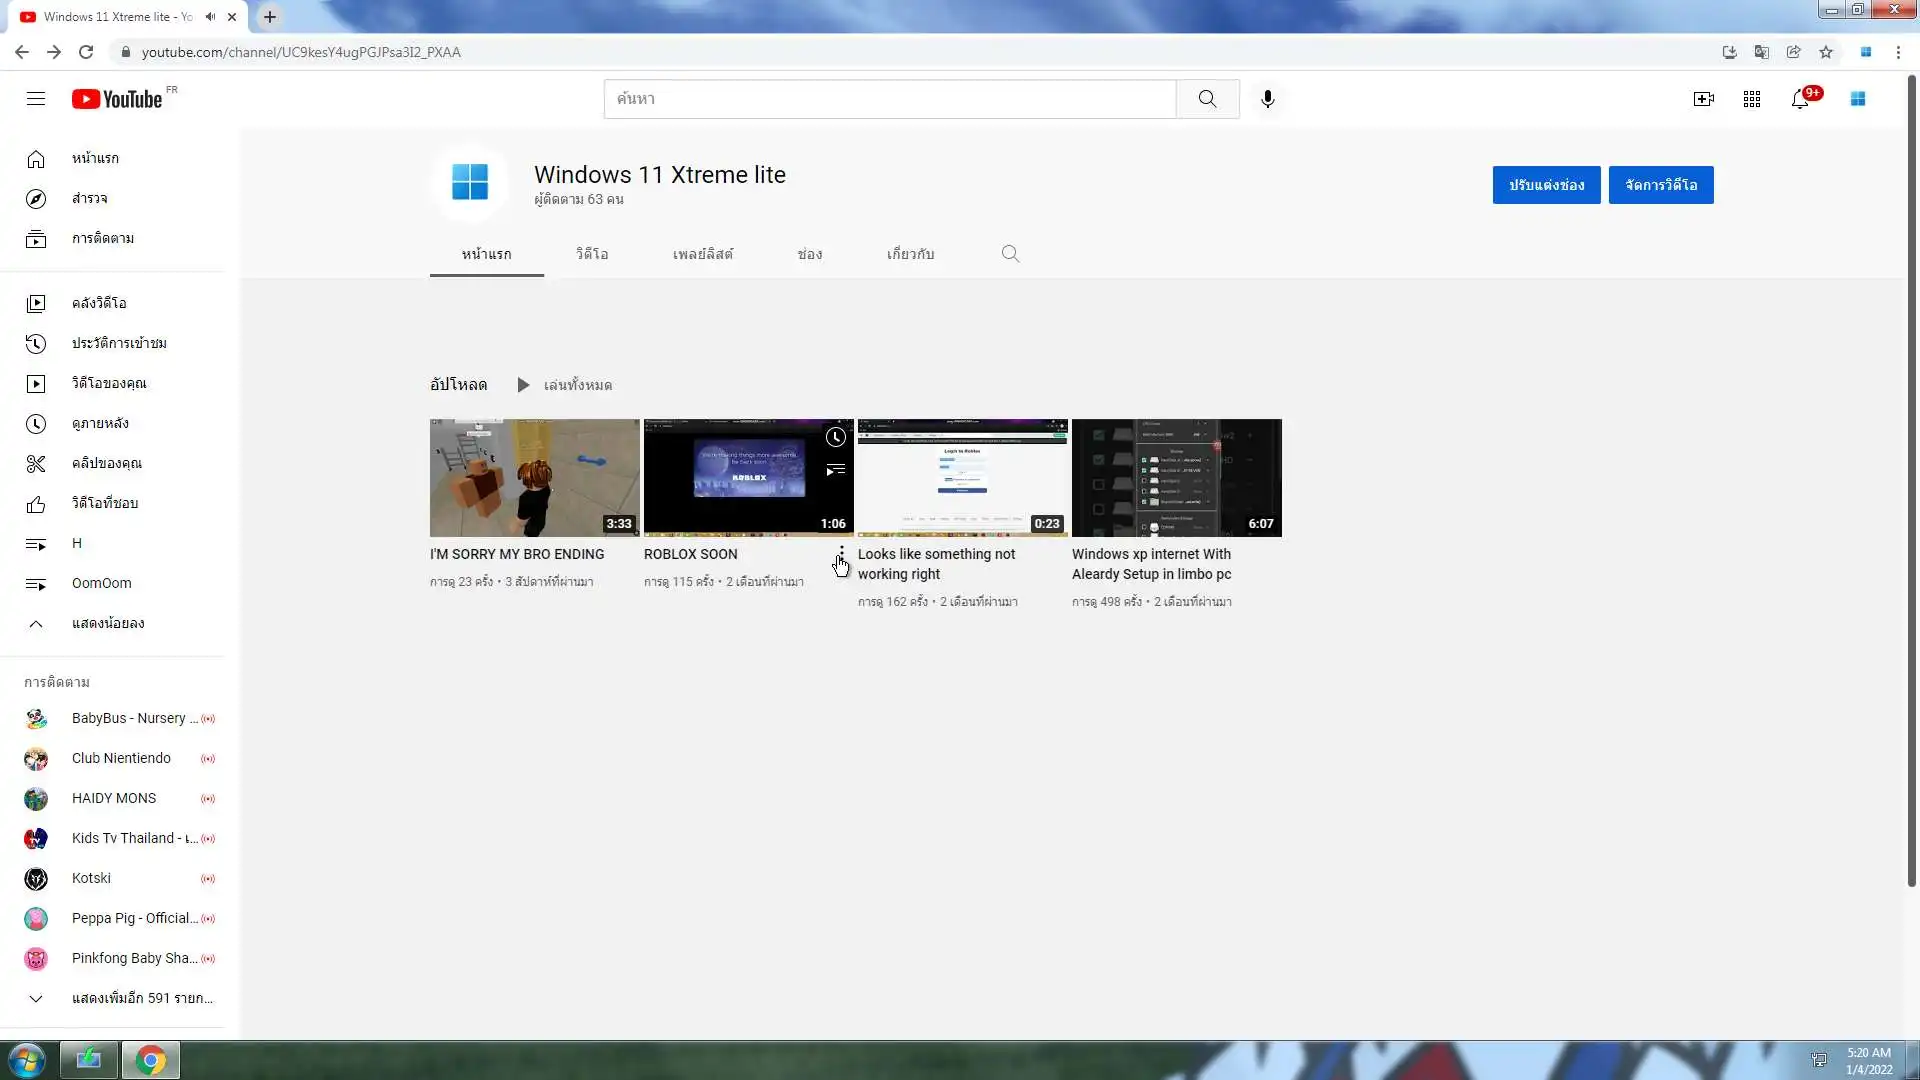This screenshot has width=1920, height=1080.
Task: Open I'M SORRY MY BRO ENDING thumbnail
Action: (x=534, y=478)
